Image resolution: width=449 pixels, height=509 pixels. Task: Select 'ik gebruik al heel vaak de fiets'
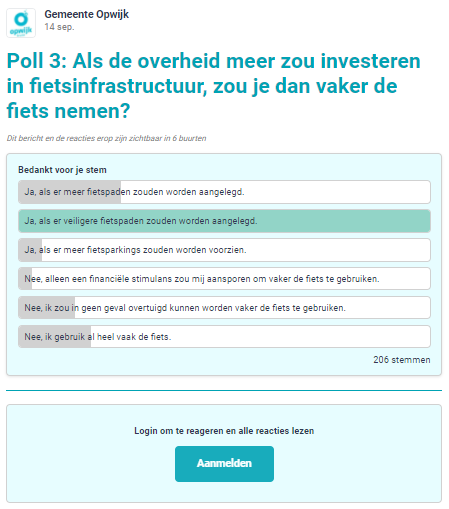224,337
